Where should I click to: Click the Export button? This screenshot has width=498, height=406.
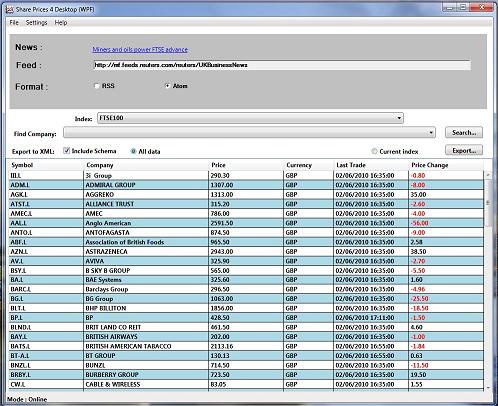tap(464, 151)
